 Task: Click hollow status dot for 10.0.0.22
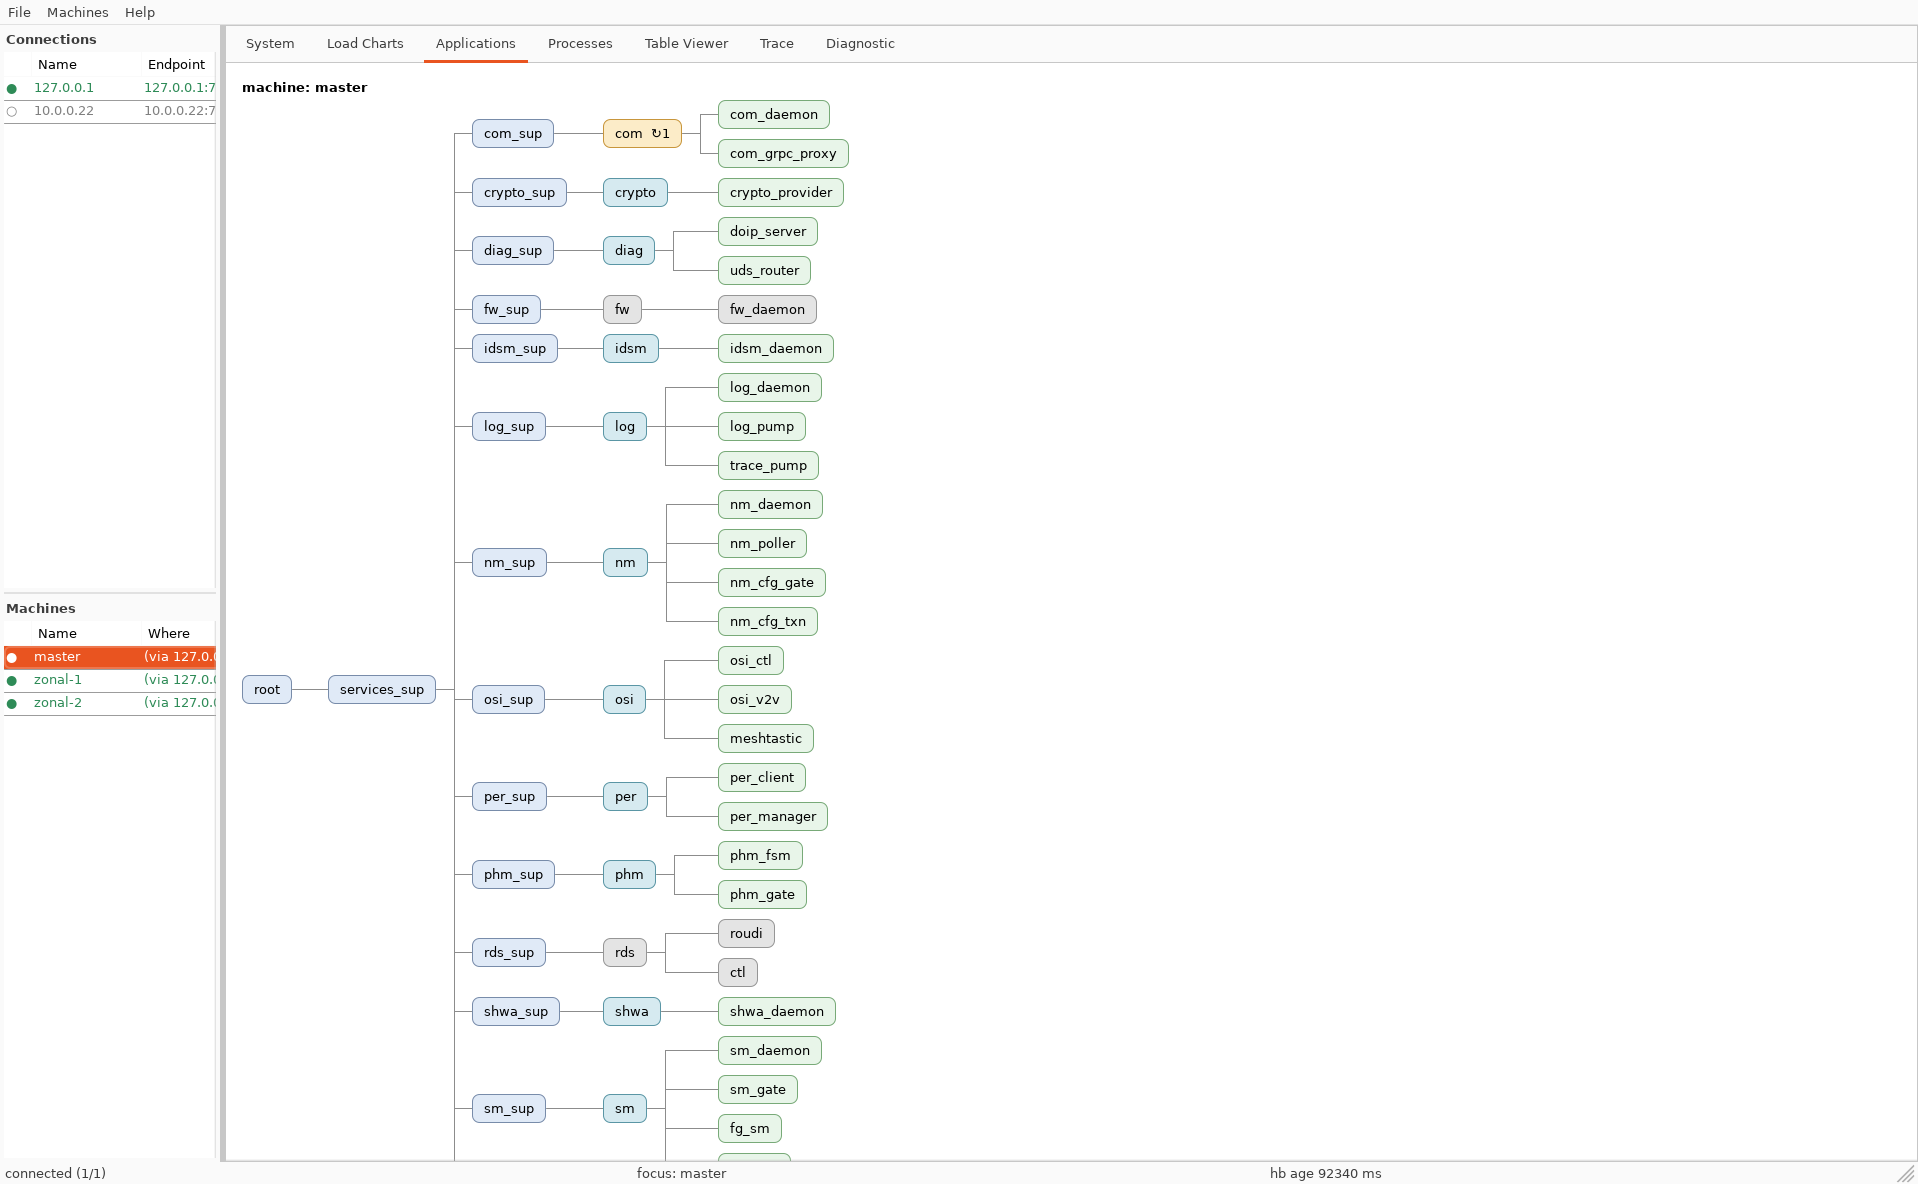point(12,112)
